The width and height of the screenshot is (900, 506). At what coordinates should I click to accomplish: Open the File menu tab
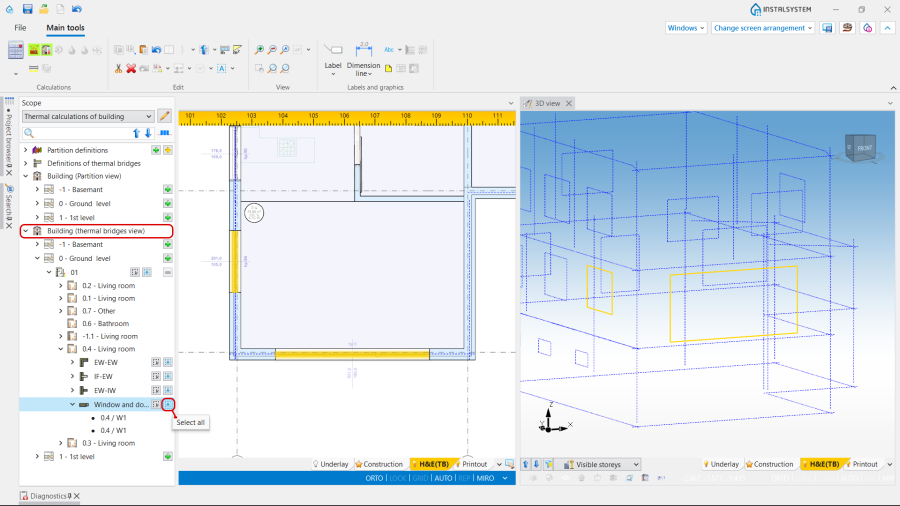point(20,28)
